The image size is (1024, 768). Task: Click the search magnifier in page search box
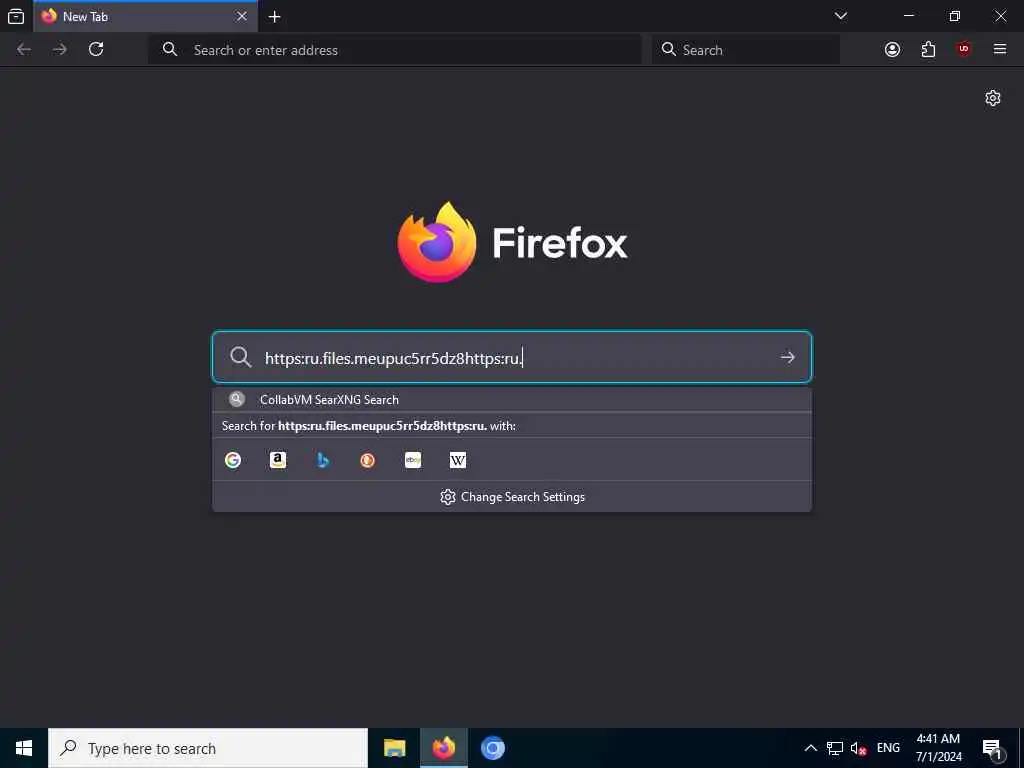pyautogui.click(x=240, y=357)
